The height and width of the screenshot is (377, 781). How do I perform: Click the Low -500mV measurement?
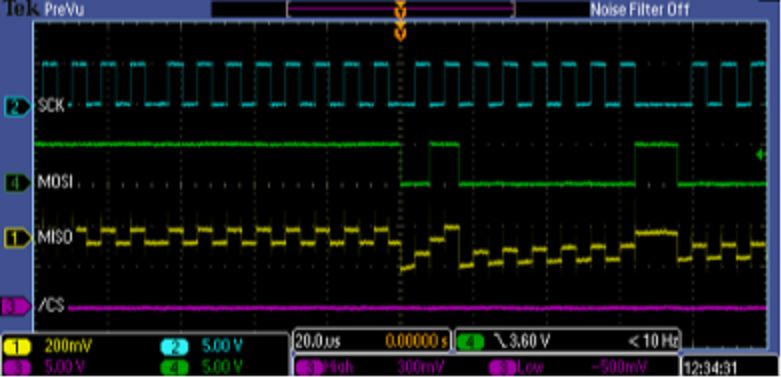(x=568, y=368)
